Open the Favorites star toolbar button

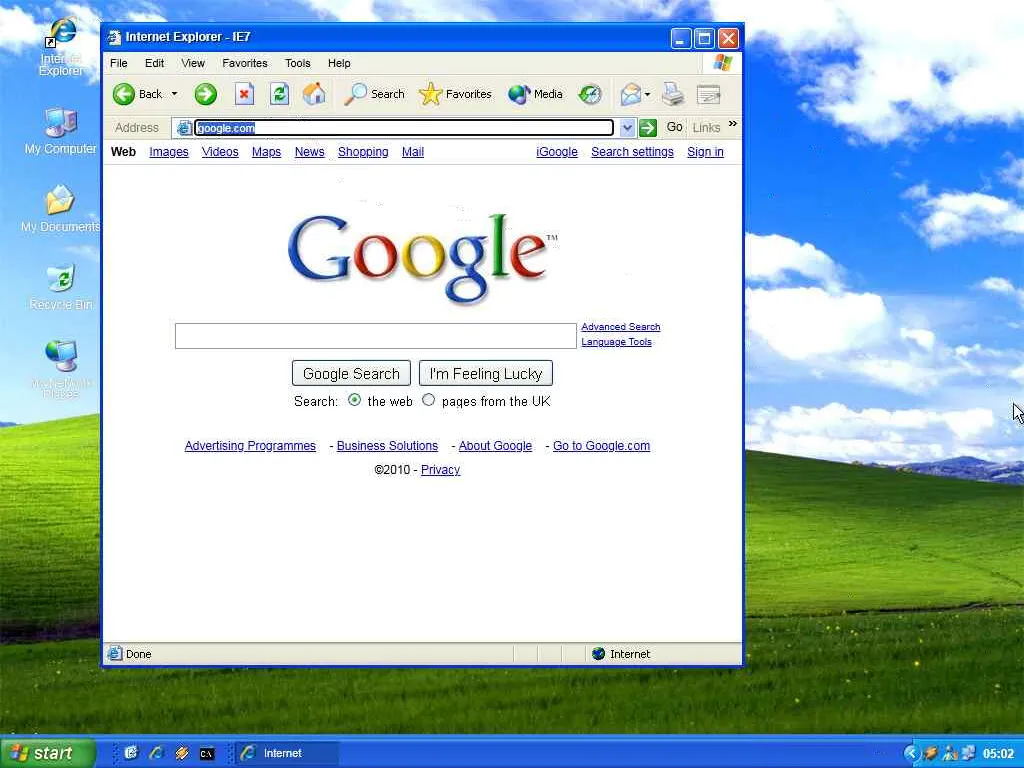tap(455, 94)
